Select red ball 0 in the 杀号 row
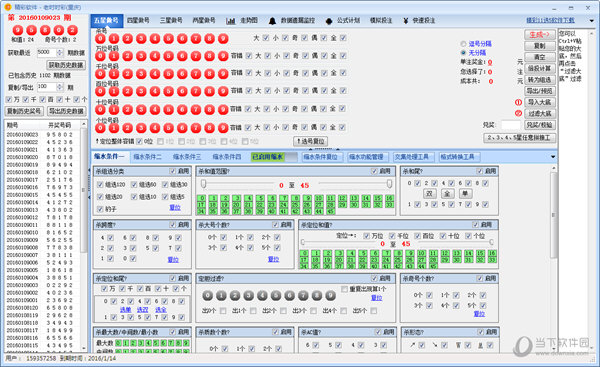 point(100,38)
